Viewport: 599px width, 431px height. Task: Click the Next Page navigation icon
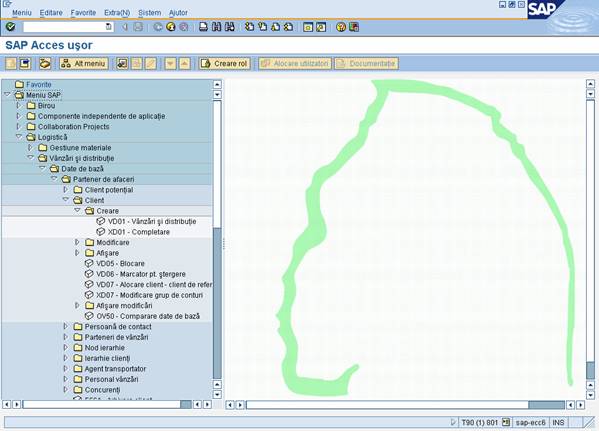[x=275, y=27]
